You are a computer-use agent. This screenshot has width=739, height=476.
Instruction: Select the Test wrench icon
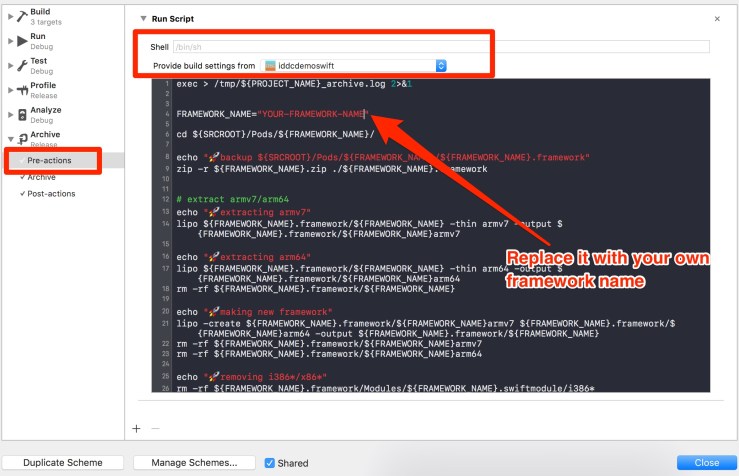(21, 65)
